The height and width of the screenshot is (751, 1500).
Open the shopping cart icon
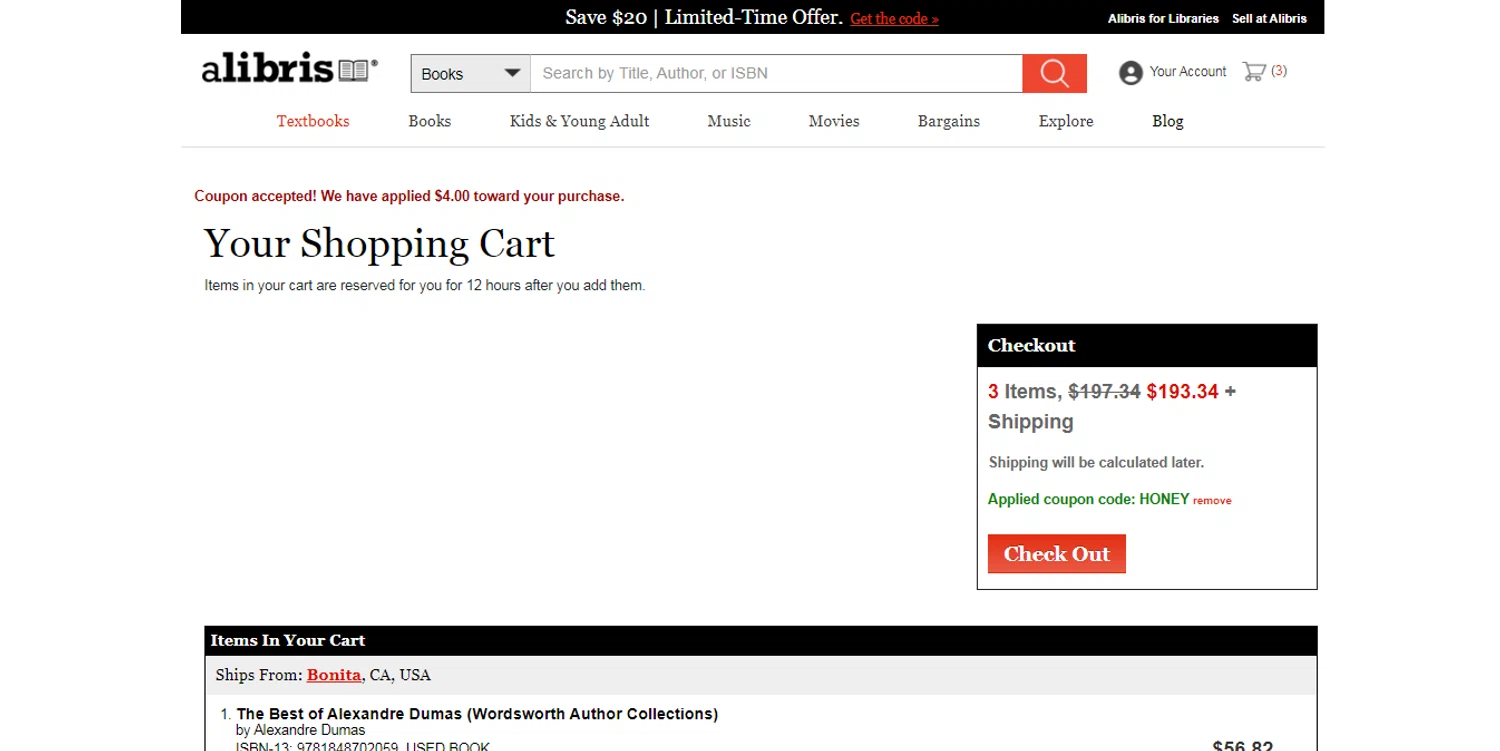[x=1254, y=71]
